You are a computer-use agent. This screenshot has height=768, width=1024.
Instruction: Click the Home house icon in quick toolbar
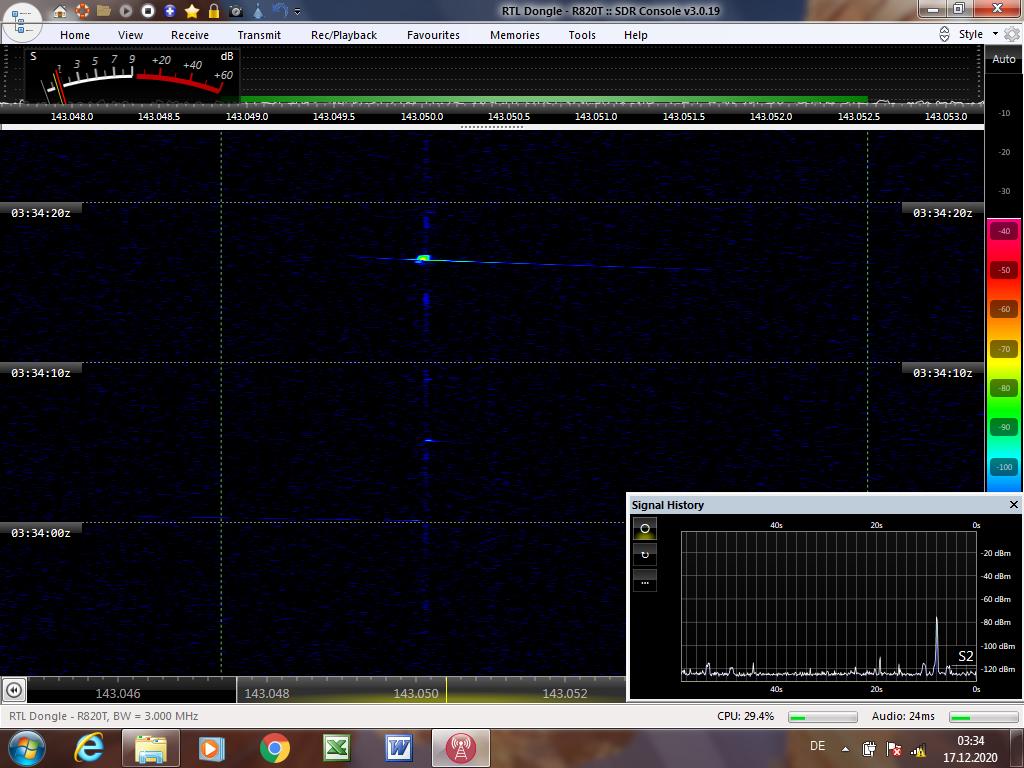tap(60, 11)
